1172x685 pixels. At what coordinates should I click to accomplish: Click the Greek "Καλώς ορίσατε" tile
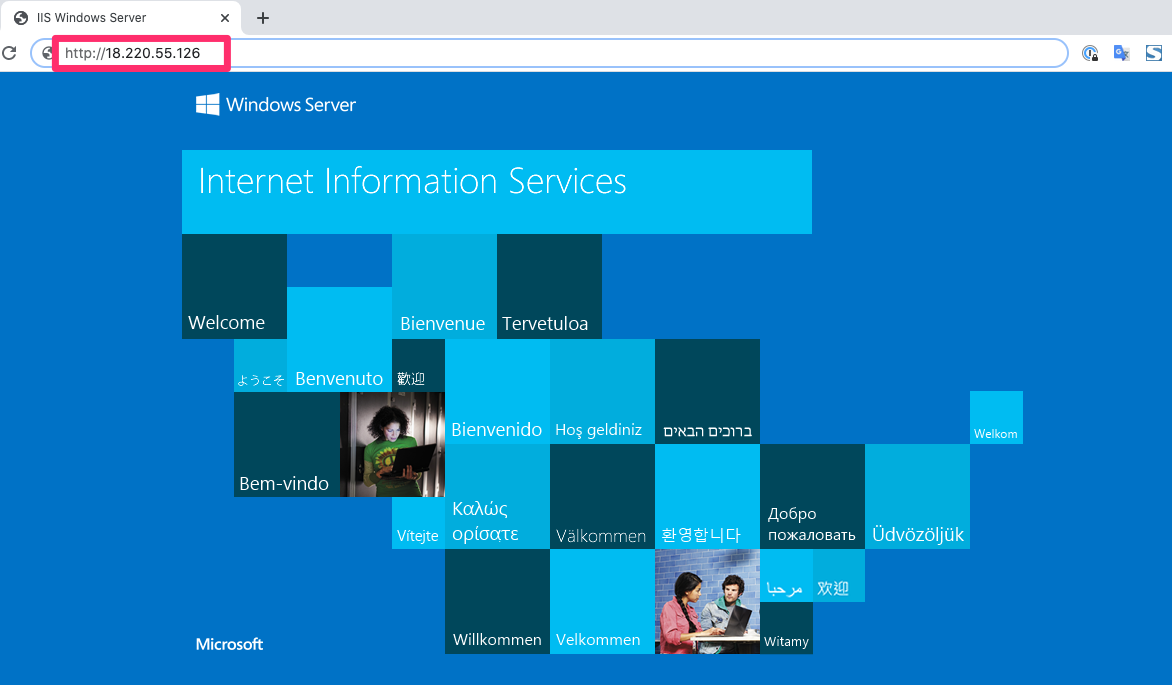point(497,497)
